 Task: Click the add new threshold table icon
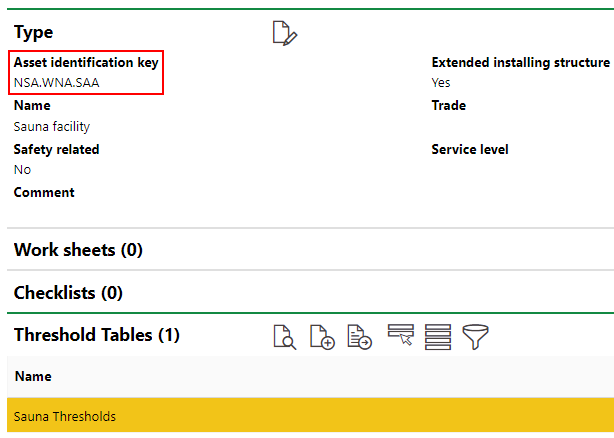click(322, 336)
